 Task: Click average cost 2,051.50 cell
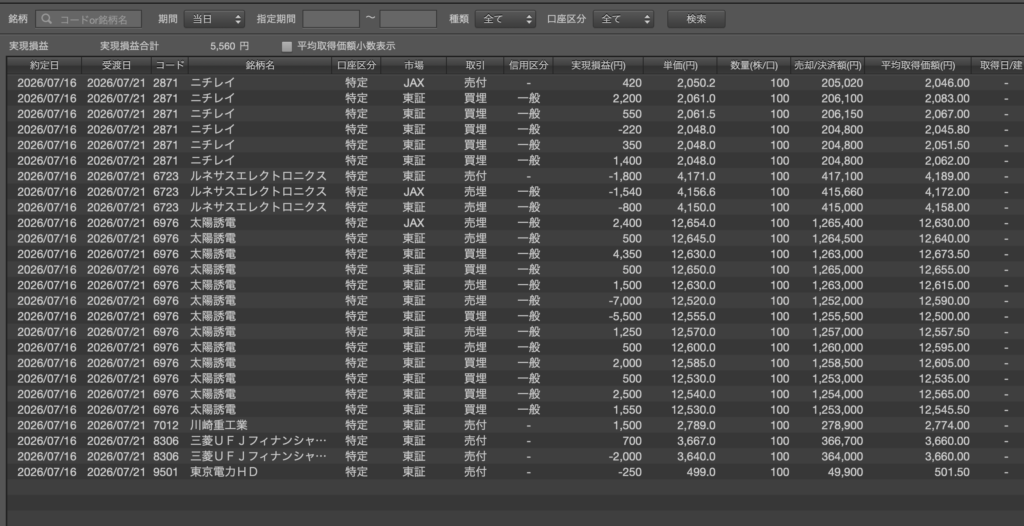click(947, 145)
